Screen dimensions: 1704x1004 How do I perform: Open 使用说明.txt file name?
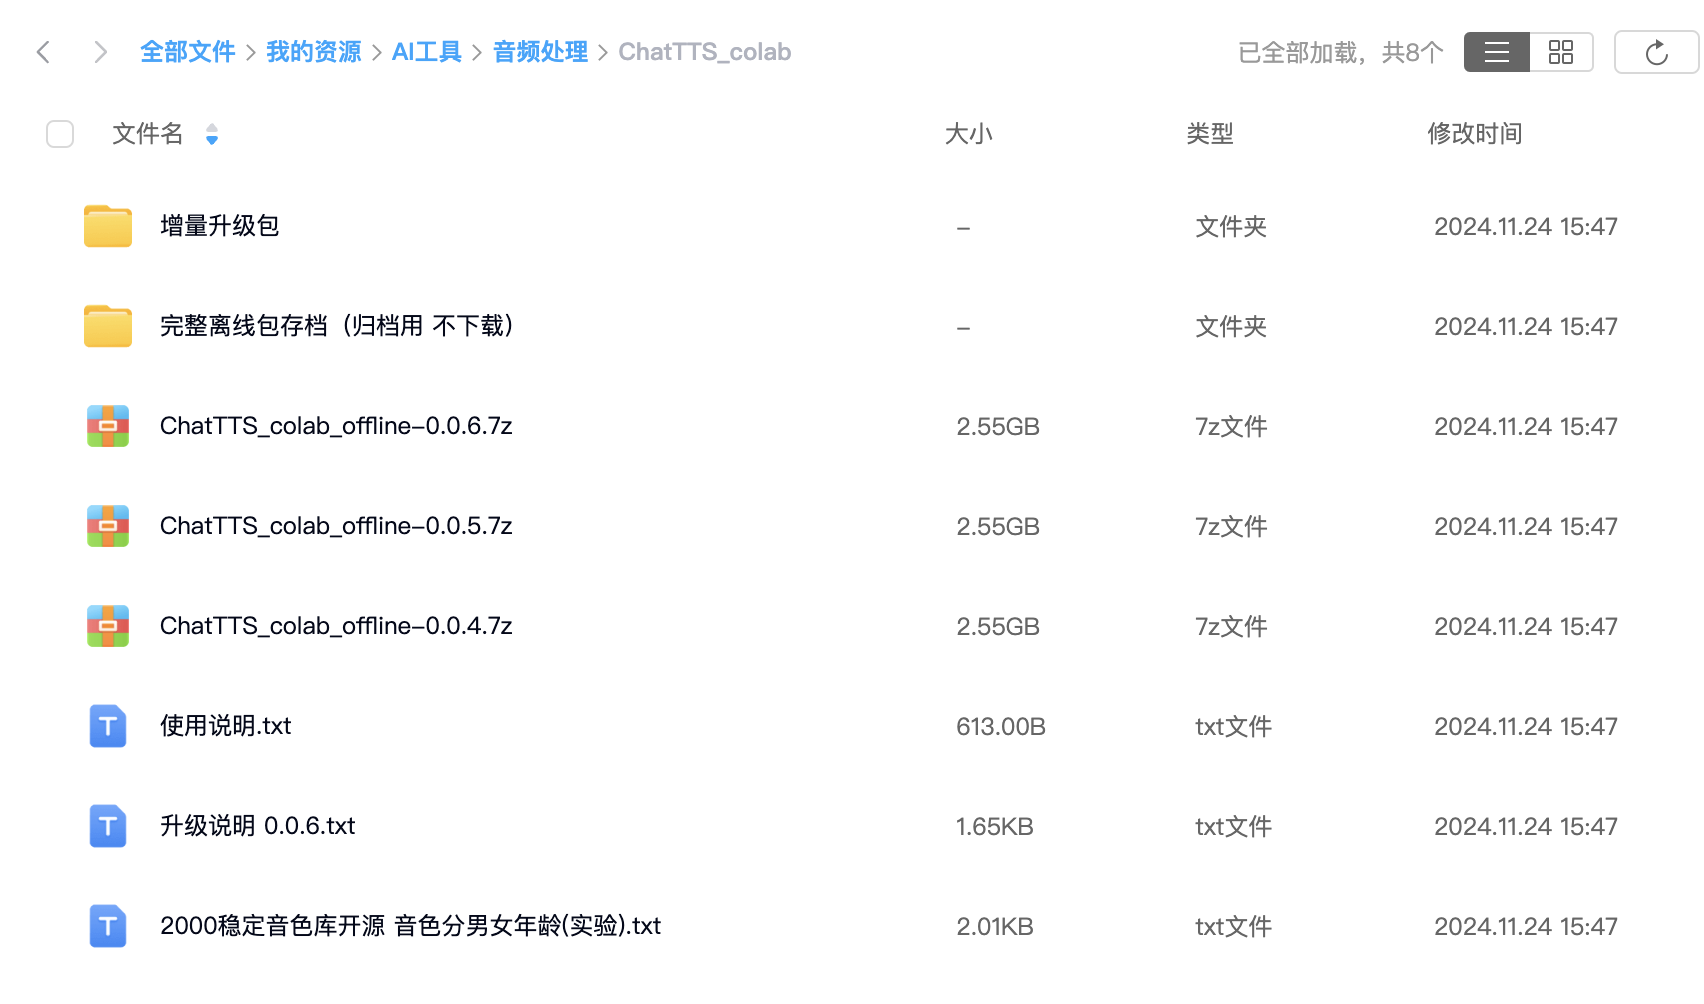point(226,726)
